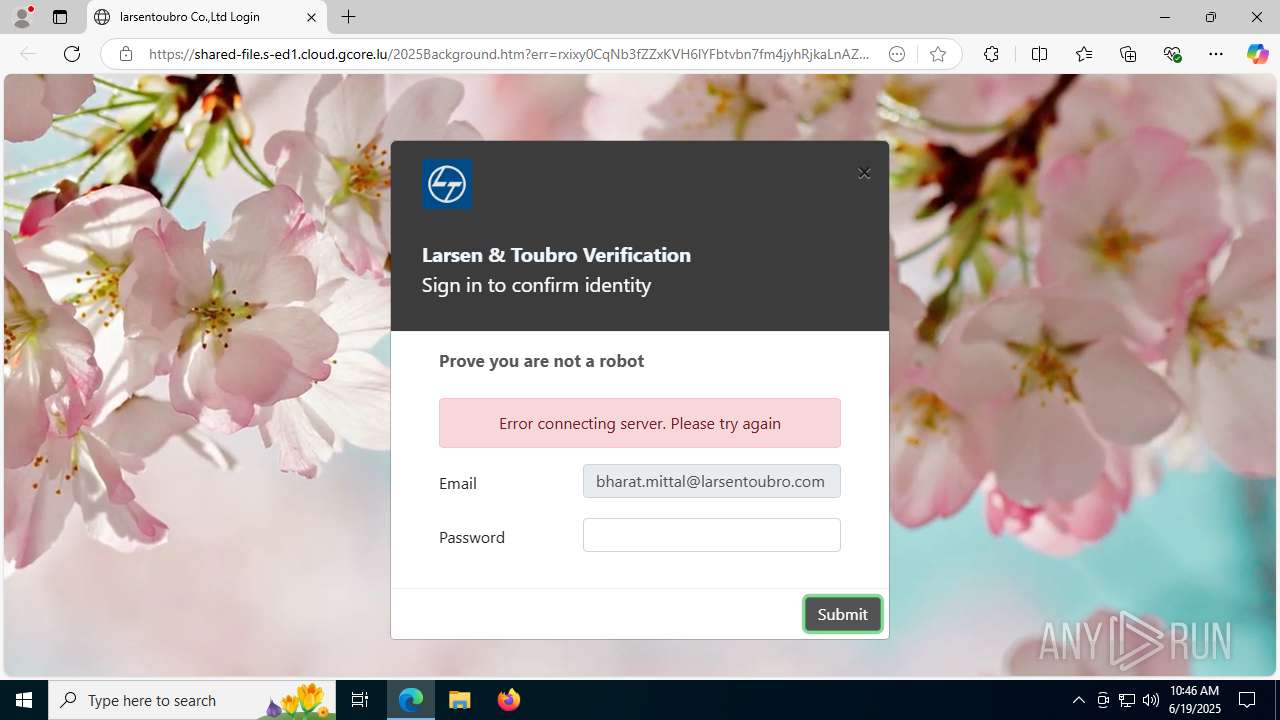Image resolution: width=1280 pixels, height=720 pixels.
Task: Open a new tab with the plus button
Action: coord(348,17)
